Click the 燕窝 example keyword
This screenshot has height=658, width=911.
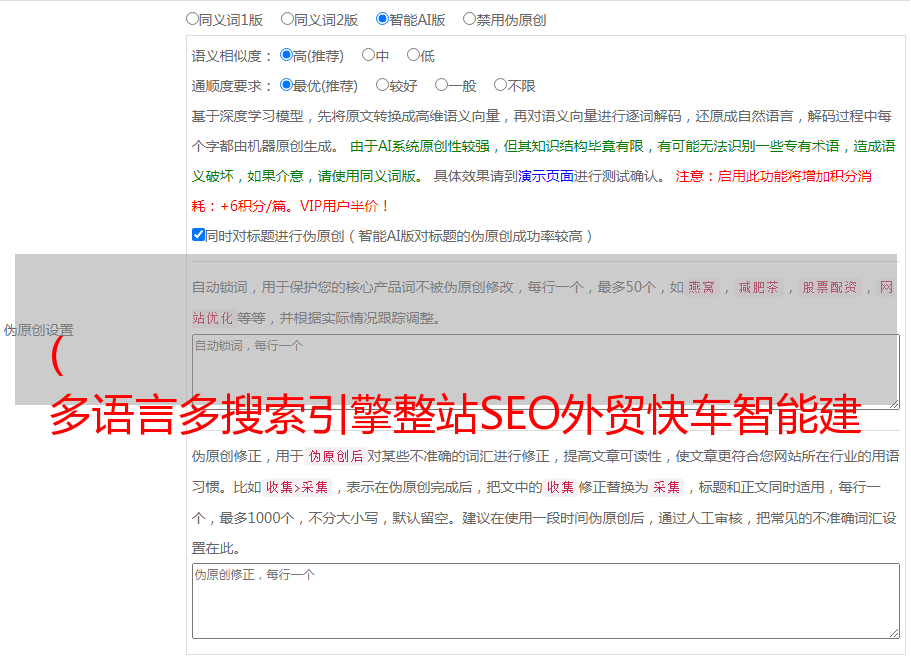point(701,287)
